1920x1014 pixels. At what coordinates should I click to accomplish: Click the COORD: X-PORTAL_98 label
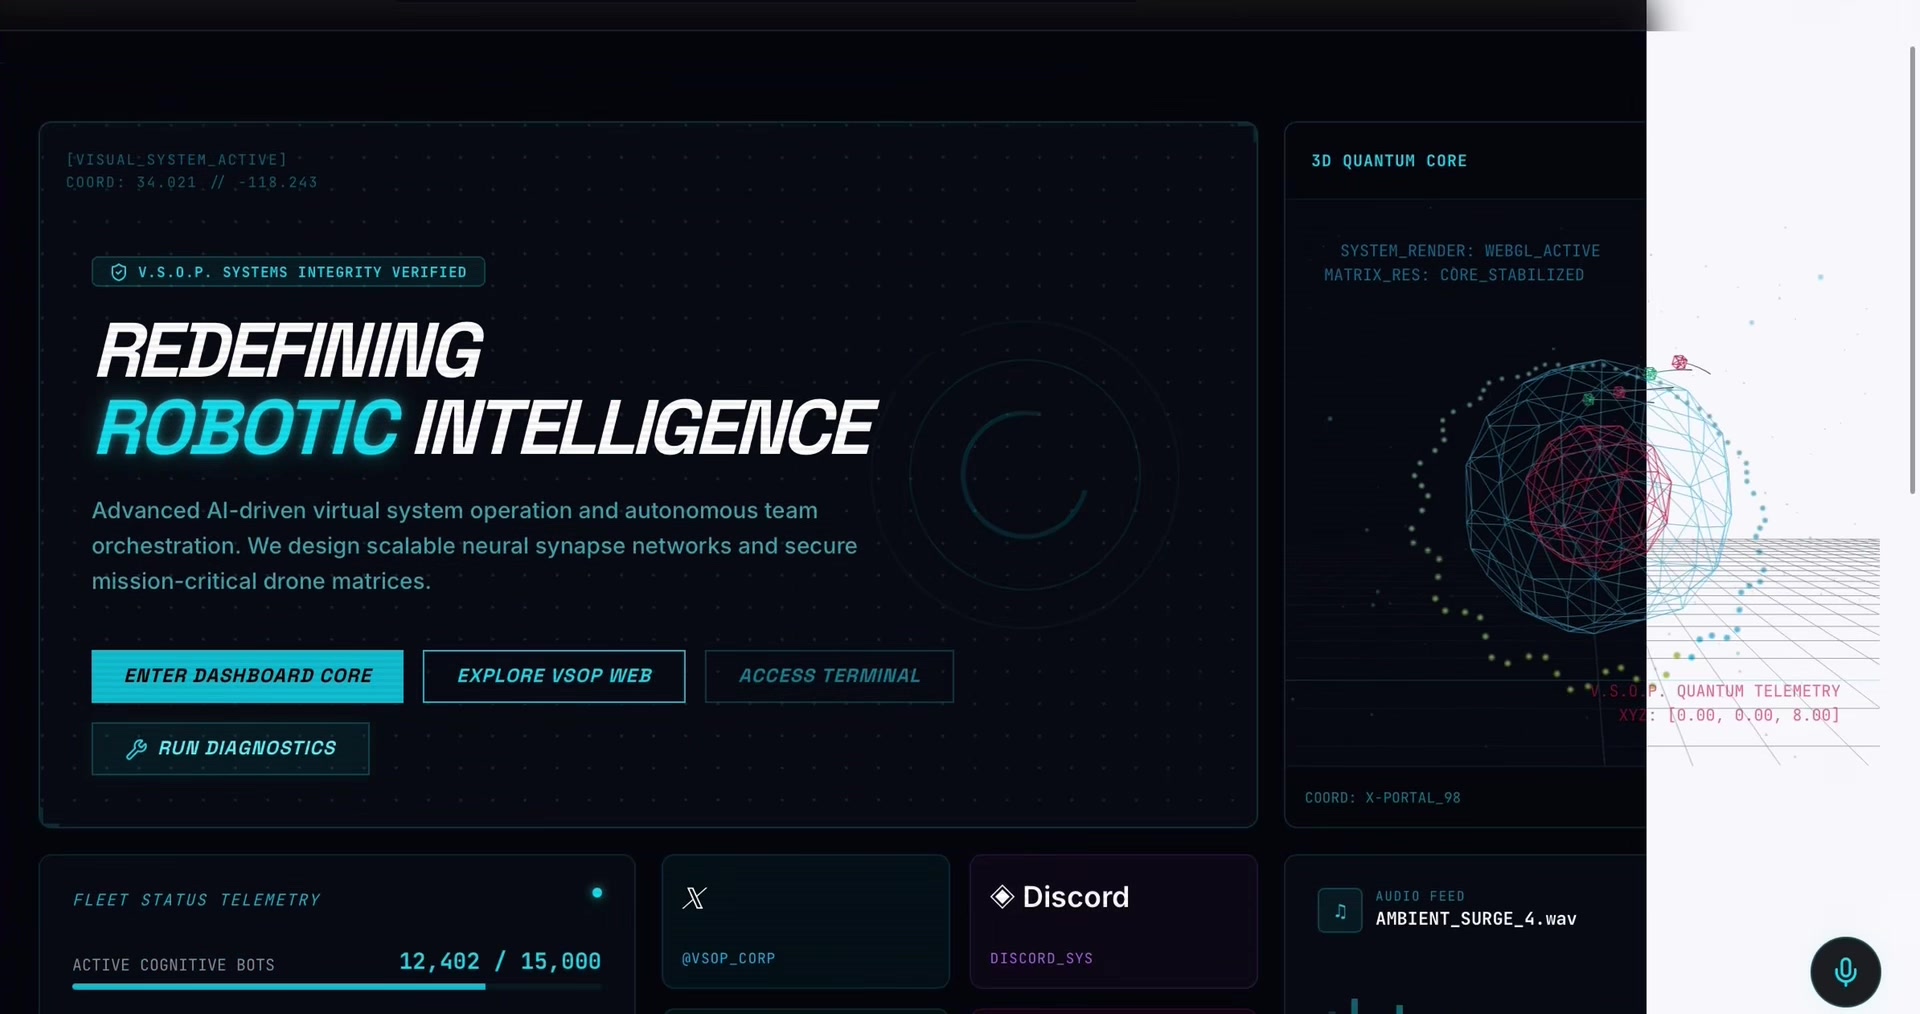click(1383, 798)
